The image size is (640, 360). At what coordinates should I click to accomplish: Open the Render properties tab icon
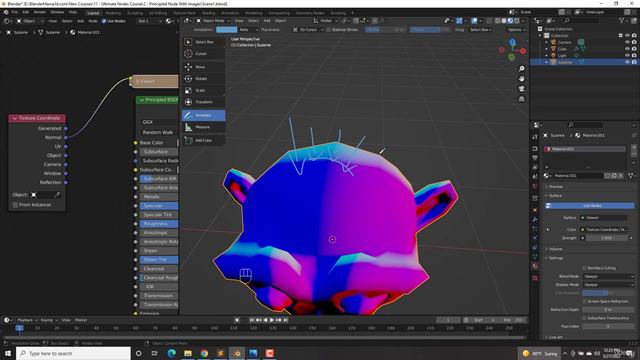pos(535,149)
